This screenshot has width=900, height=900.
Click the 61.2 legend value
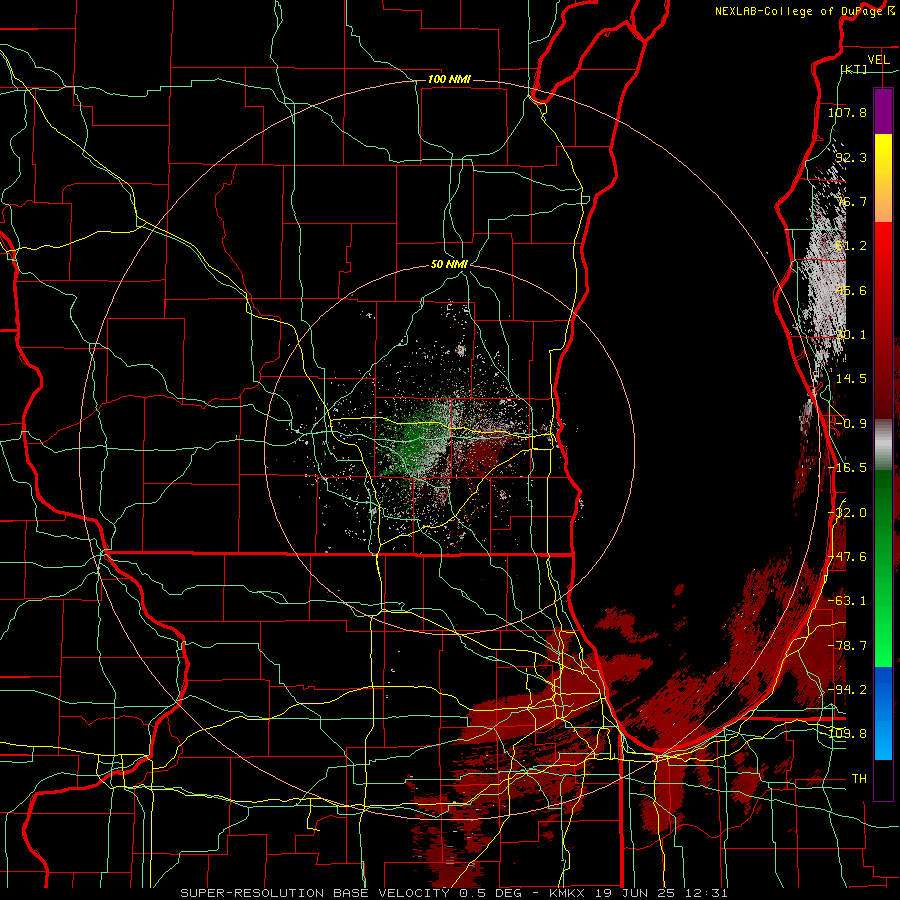(x=851, y=246)
